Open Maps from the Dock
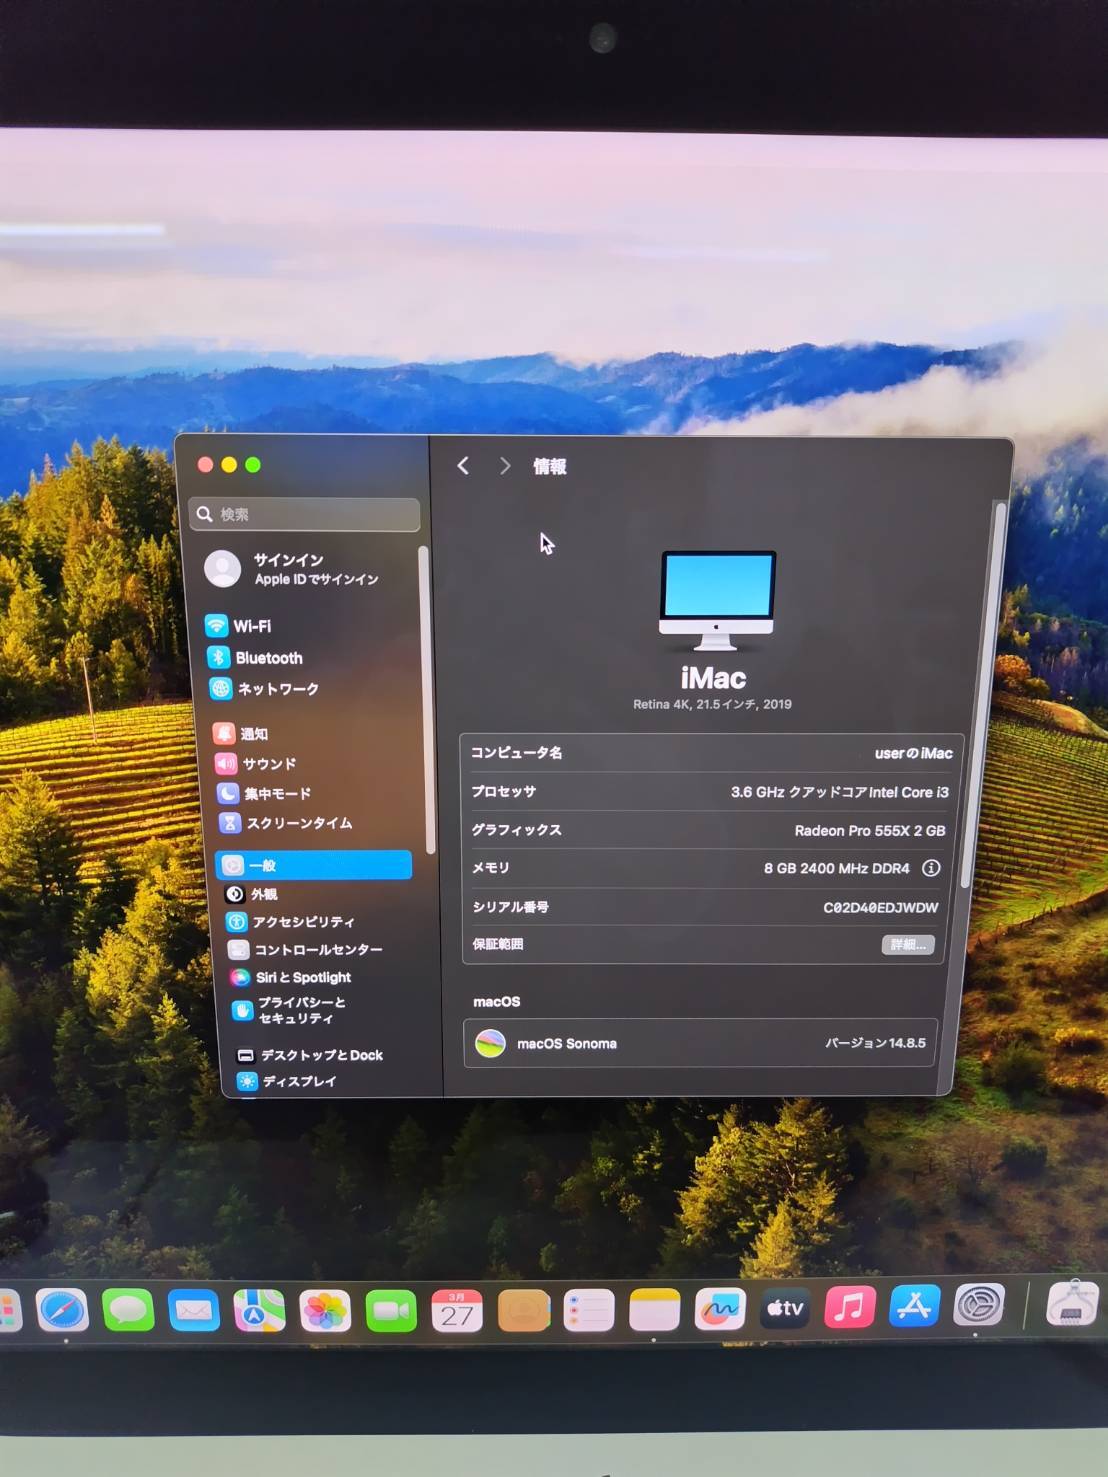 [x=259, y=1310]
